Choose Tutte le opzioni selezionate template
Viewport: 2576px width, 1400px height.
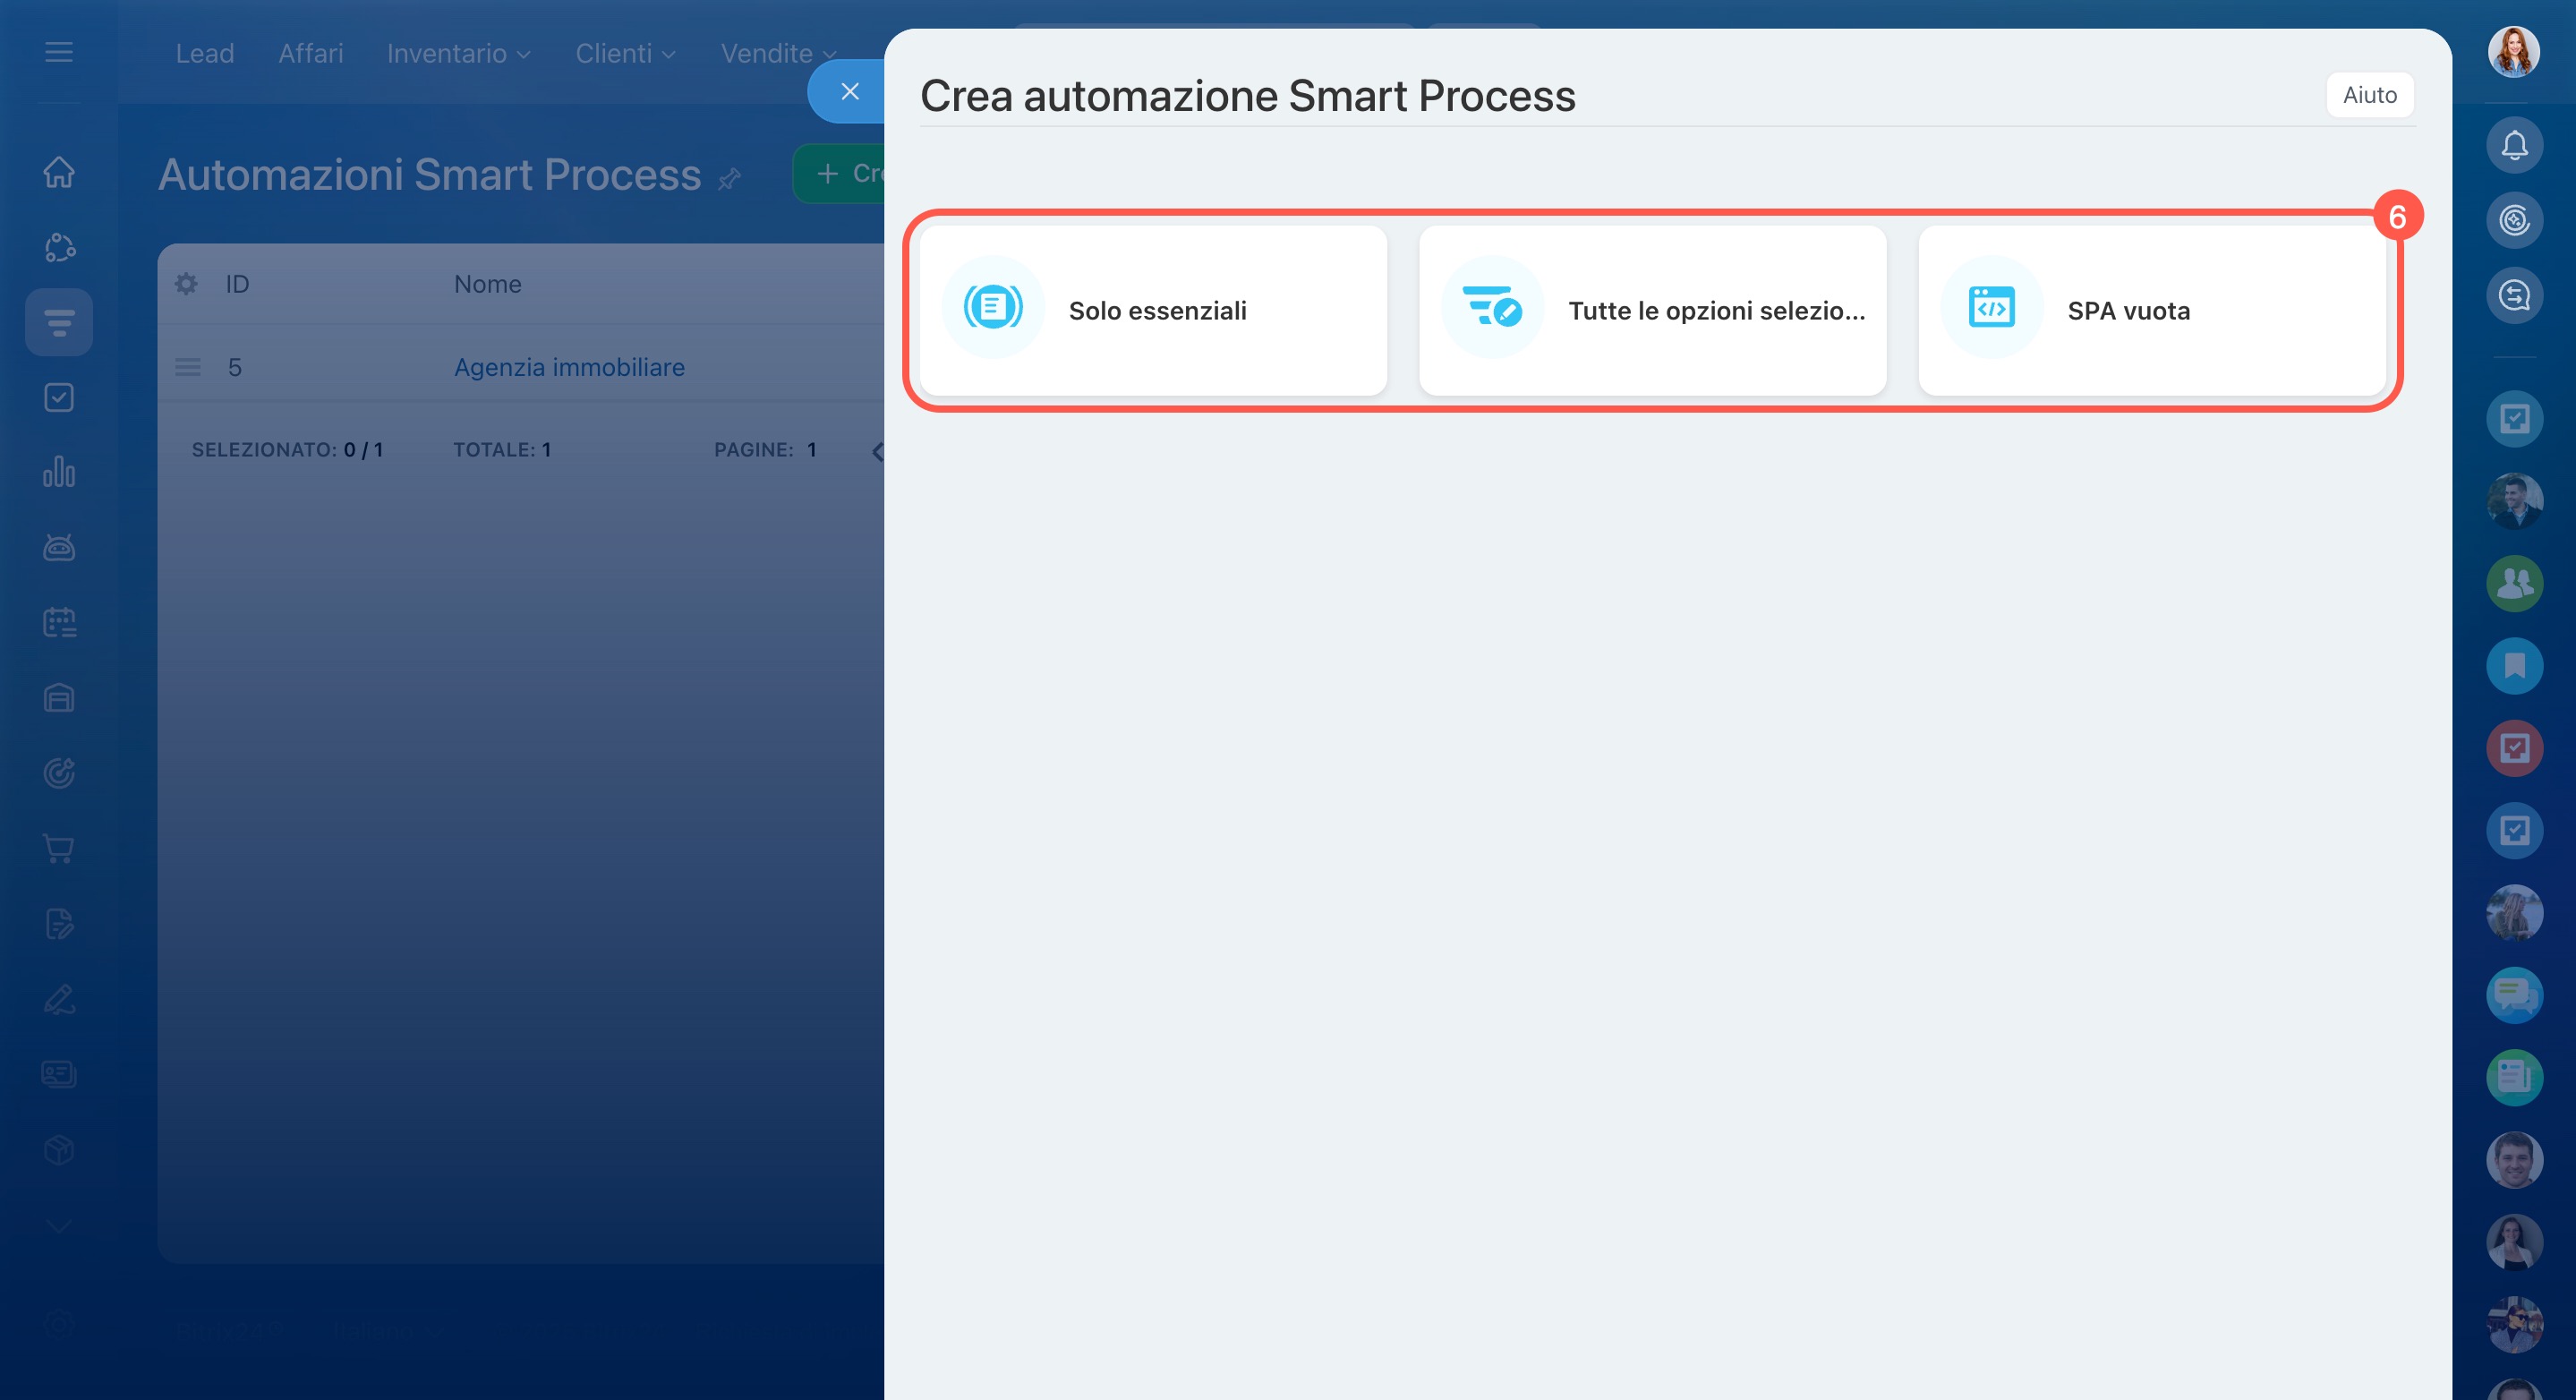pyautogui.click(x=1652, y=310)
